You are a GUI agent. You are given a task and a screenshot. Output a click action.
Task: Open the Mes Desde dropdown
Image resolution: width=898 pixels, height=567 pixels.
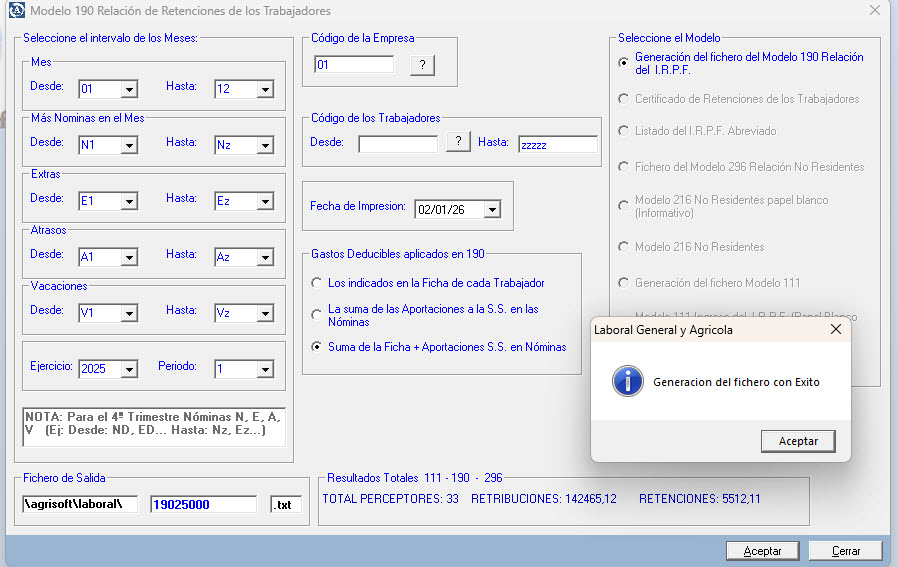point(129,90)
